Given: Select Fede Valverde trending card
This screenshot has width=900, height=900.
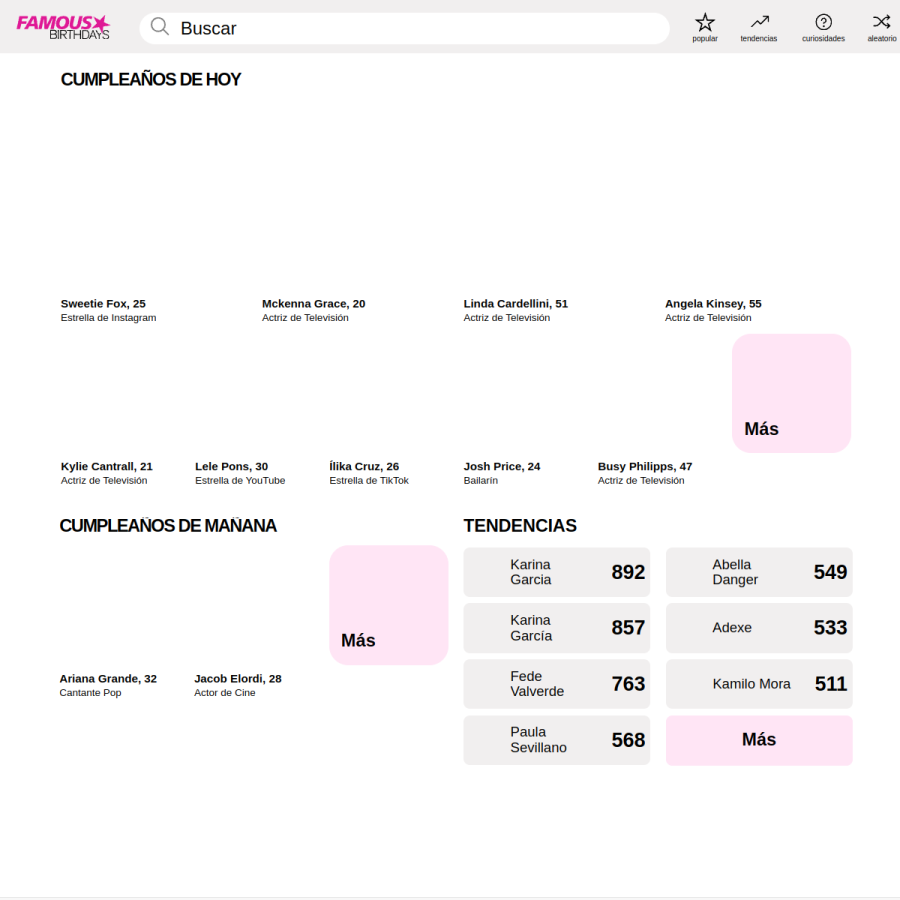Looking at the screenshot, I should (557, 684).
